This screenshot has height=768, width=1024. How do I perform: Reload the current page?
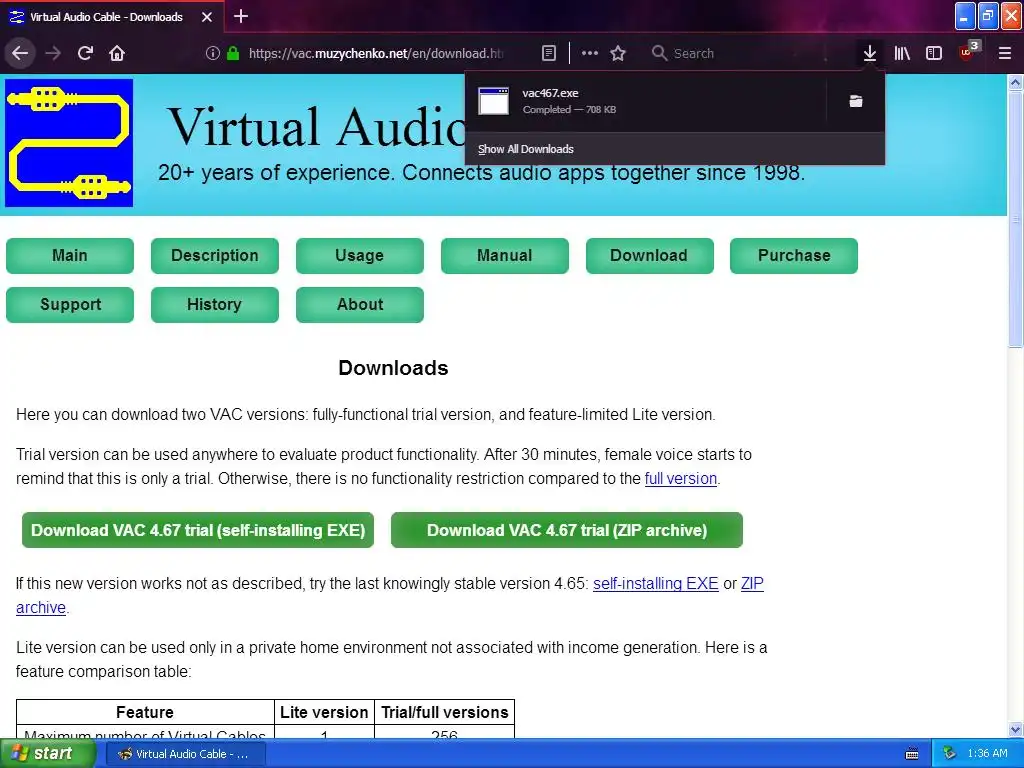(x=86, y=53)
